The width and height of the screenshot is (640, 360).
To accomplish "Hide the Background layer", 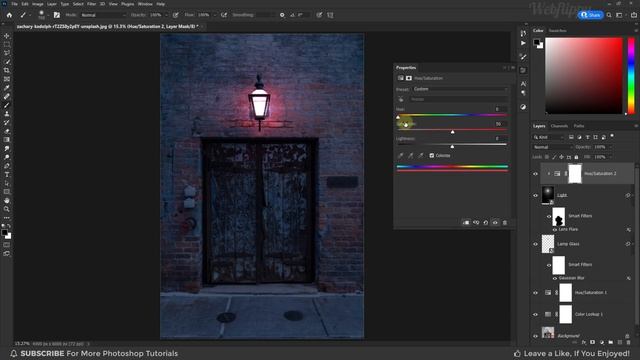I will tap(536, 336).
